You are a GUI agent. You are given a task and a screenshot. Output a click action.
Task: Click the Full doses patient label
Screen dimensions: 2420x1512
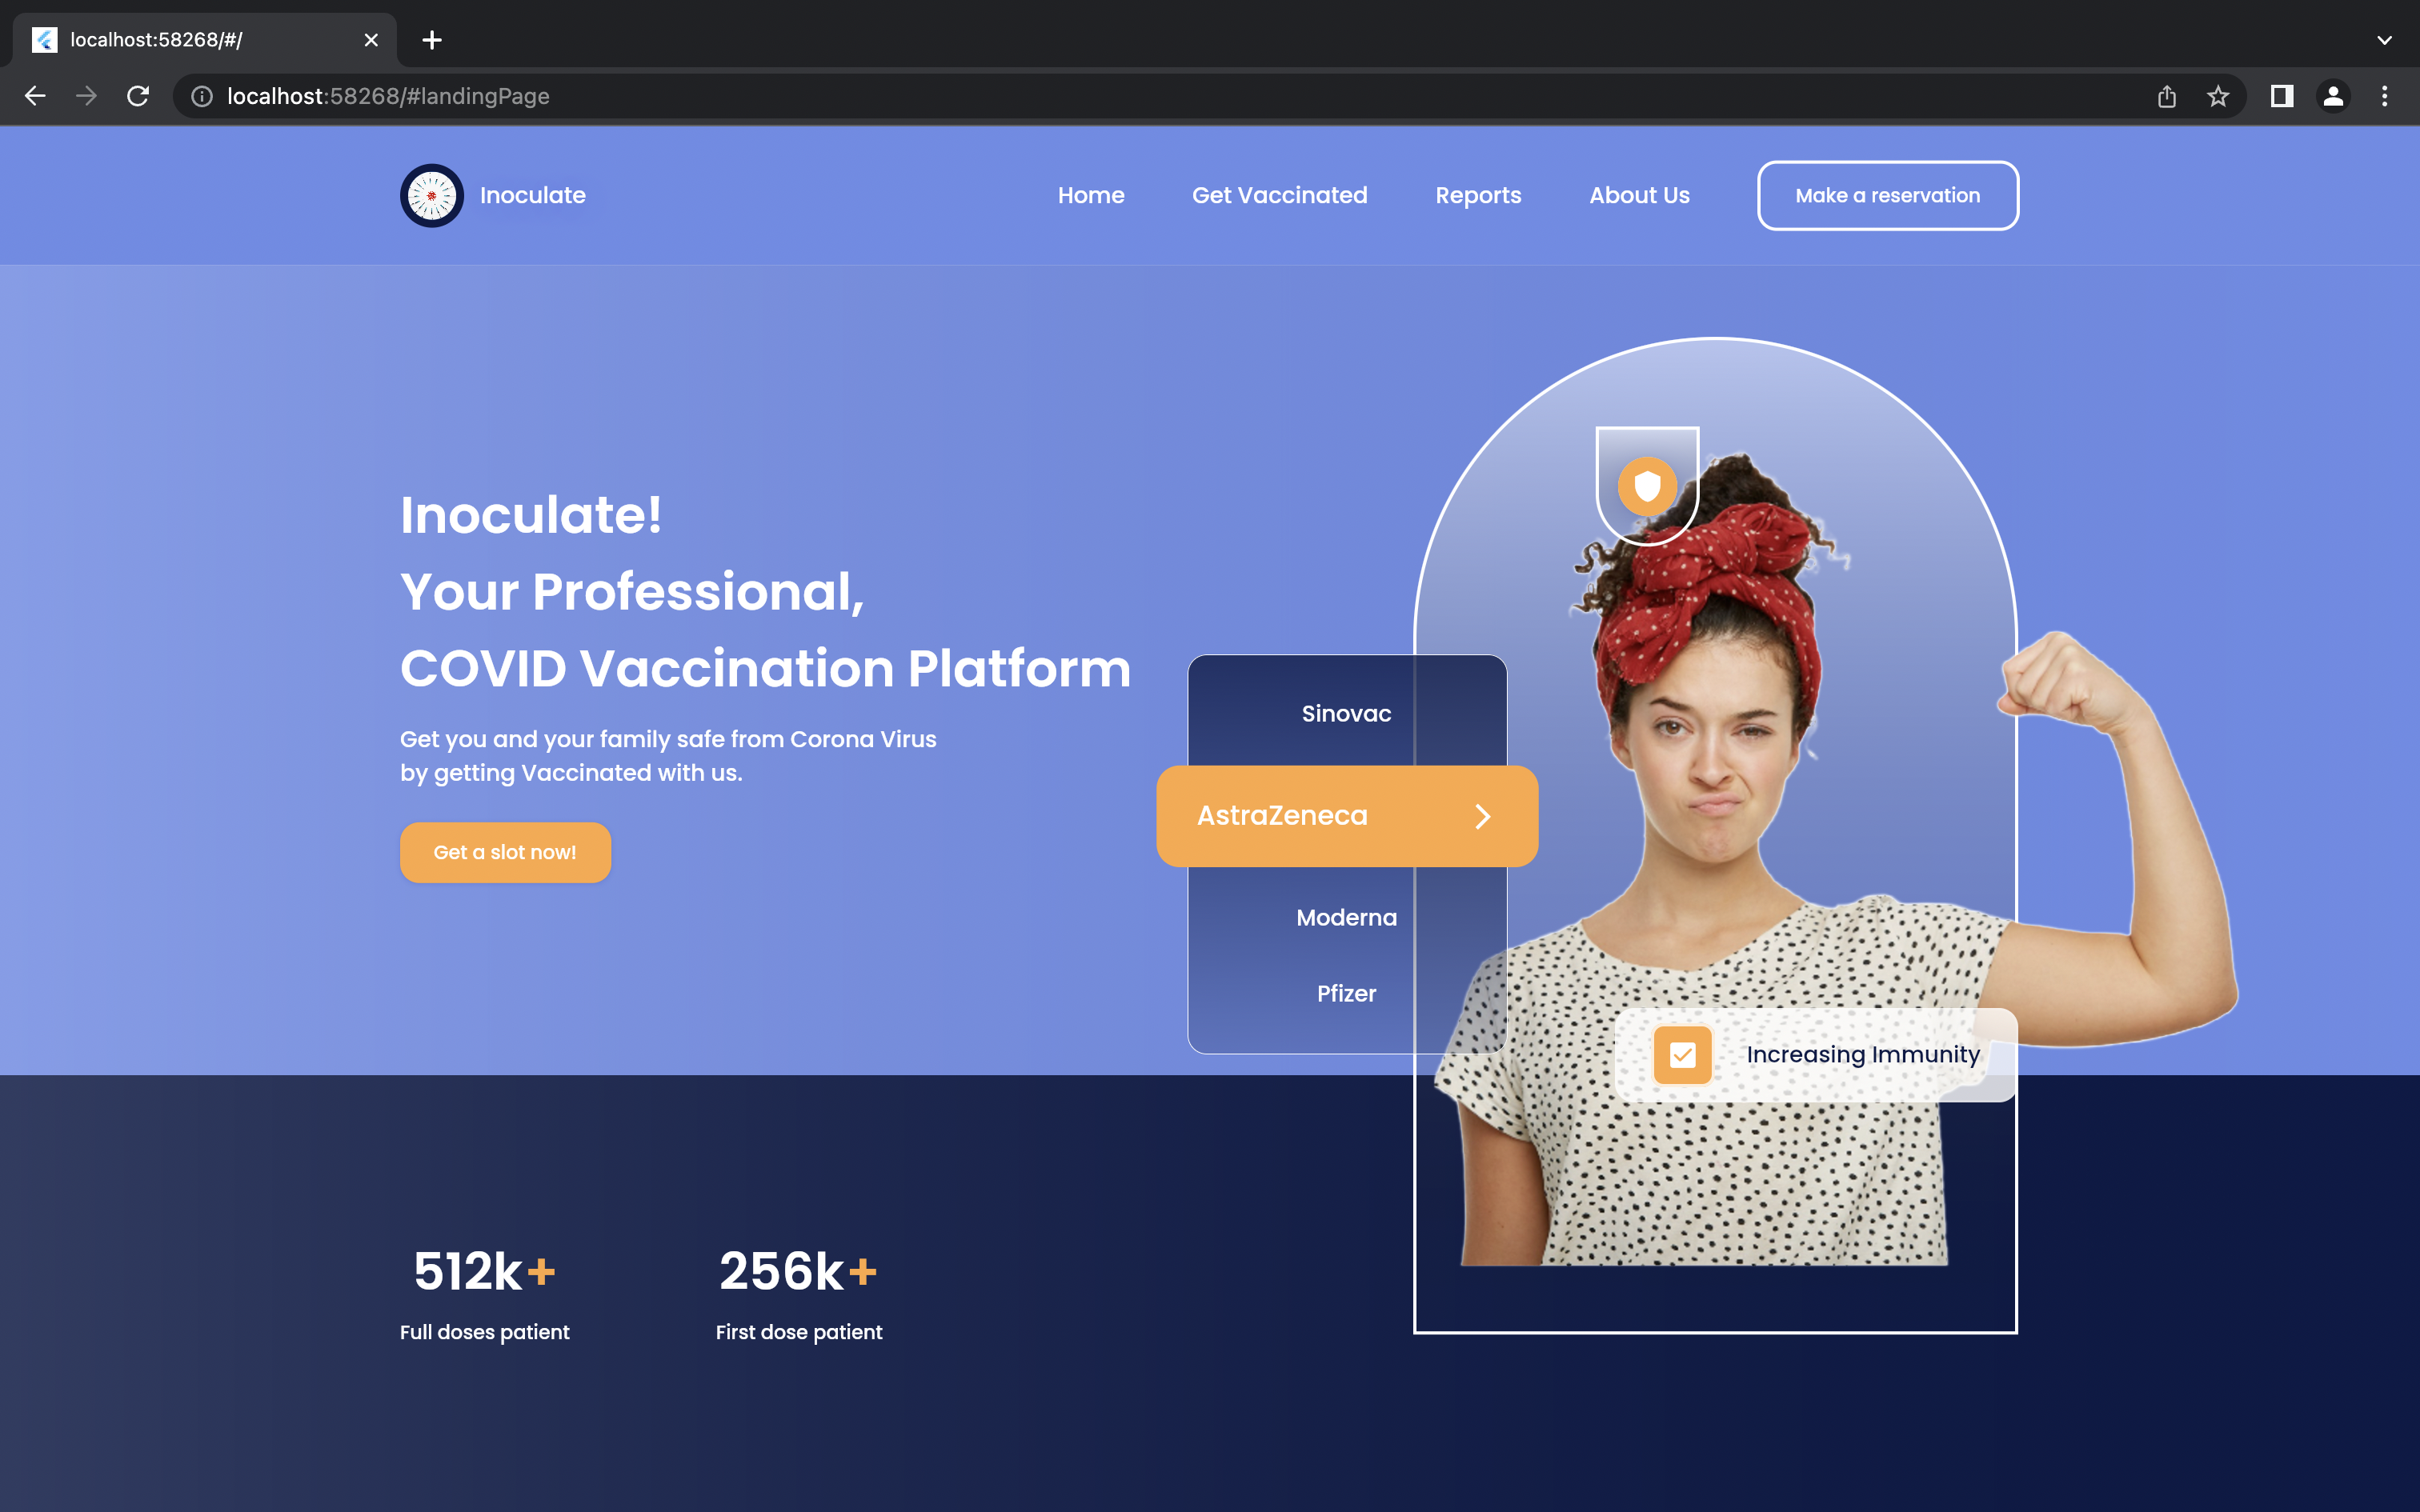(485, 1332)
